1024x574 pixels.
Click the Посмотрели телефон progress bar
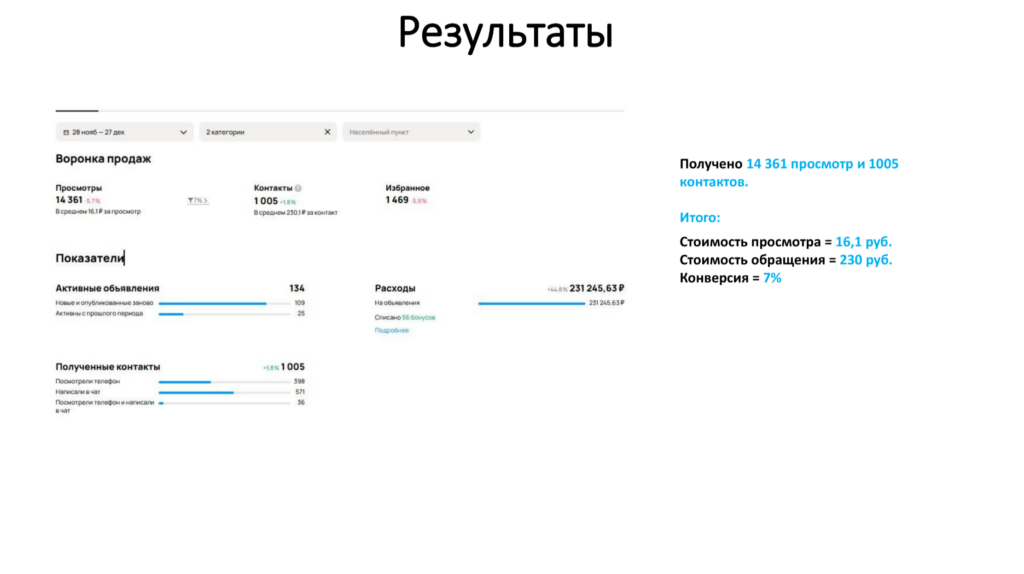225,381
